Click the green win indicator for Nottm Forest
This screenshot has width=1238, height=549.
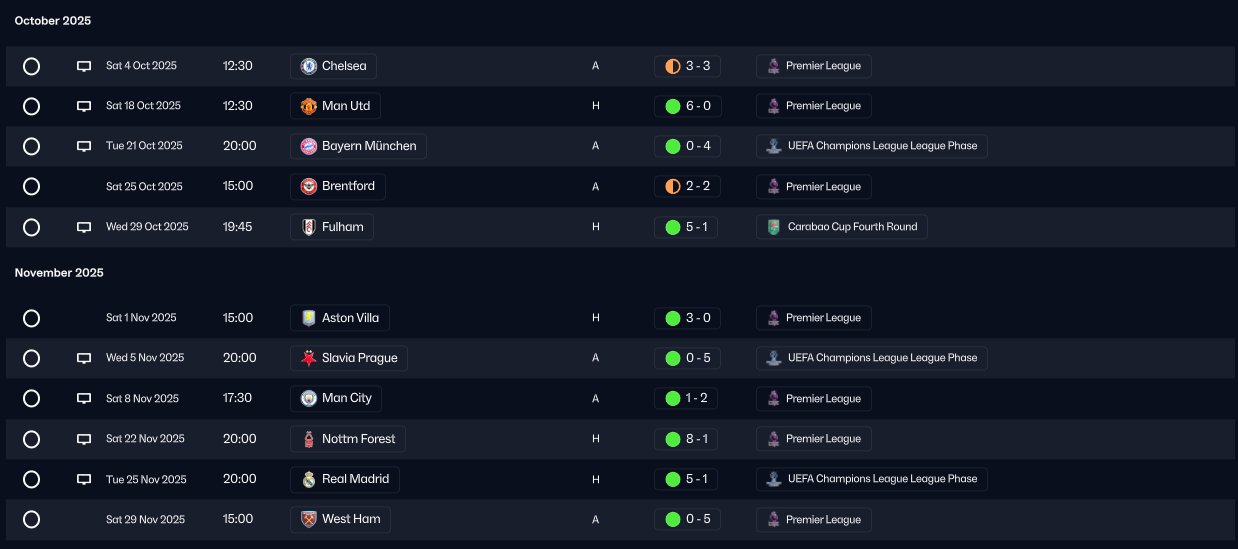(673, 439)
